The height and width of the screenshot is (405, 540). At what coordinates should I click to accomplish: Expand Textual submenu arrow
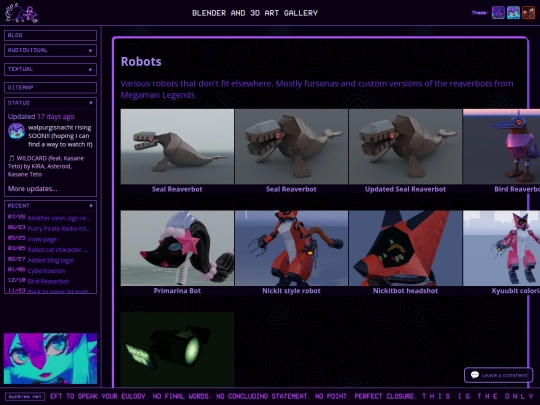coord(91,69)
